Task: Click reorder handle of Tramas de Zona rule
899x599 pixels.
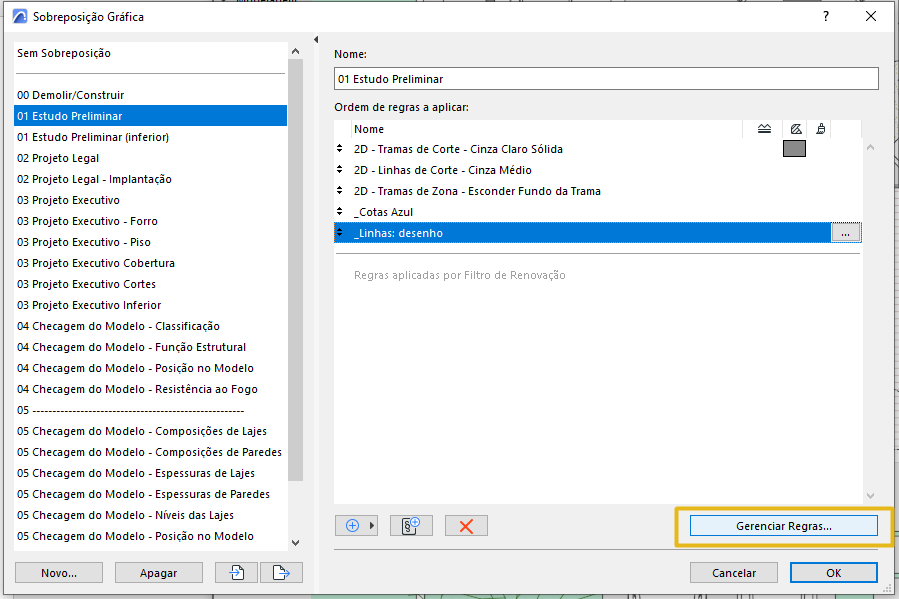Action: pos(339,190)
